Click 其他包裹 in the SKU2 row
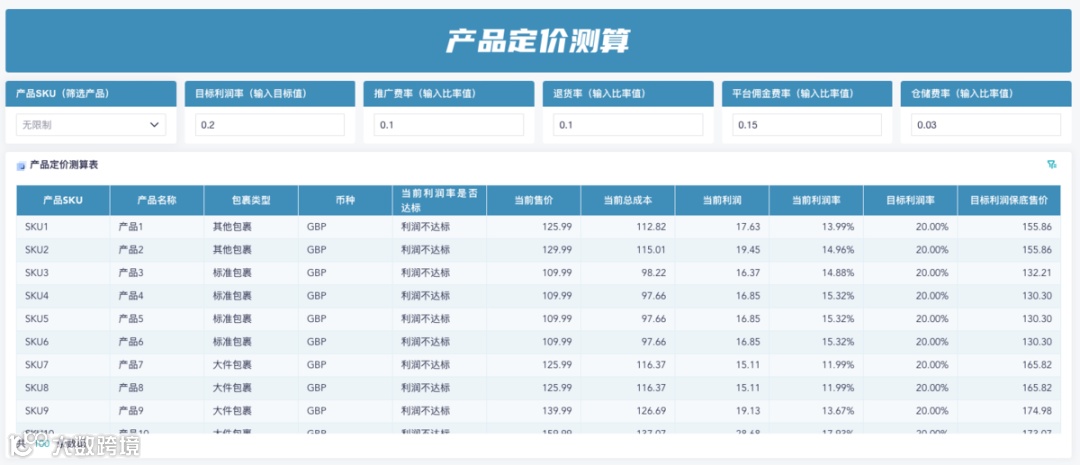Viewport: 1080px width, 465px height. 232,249
